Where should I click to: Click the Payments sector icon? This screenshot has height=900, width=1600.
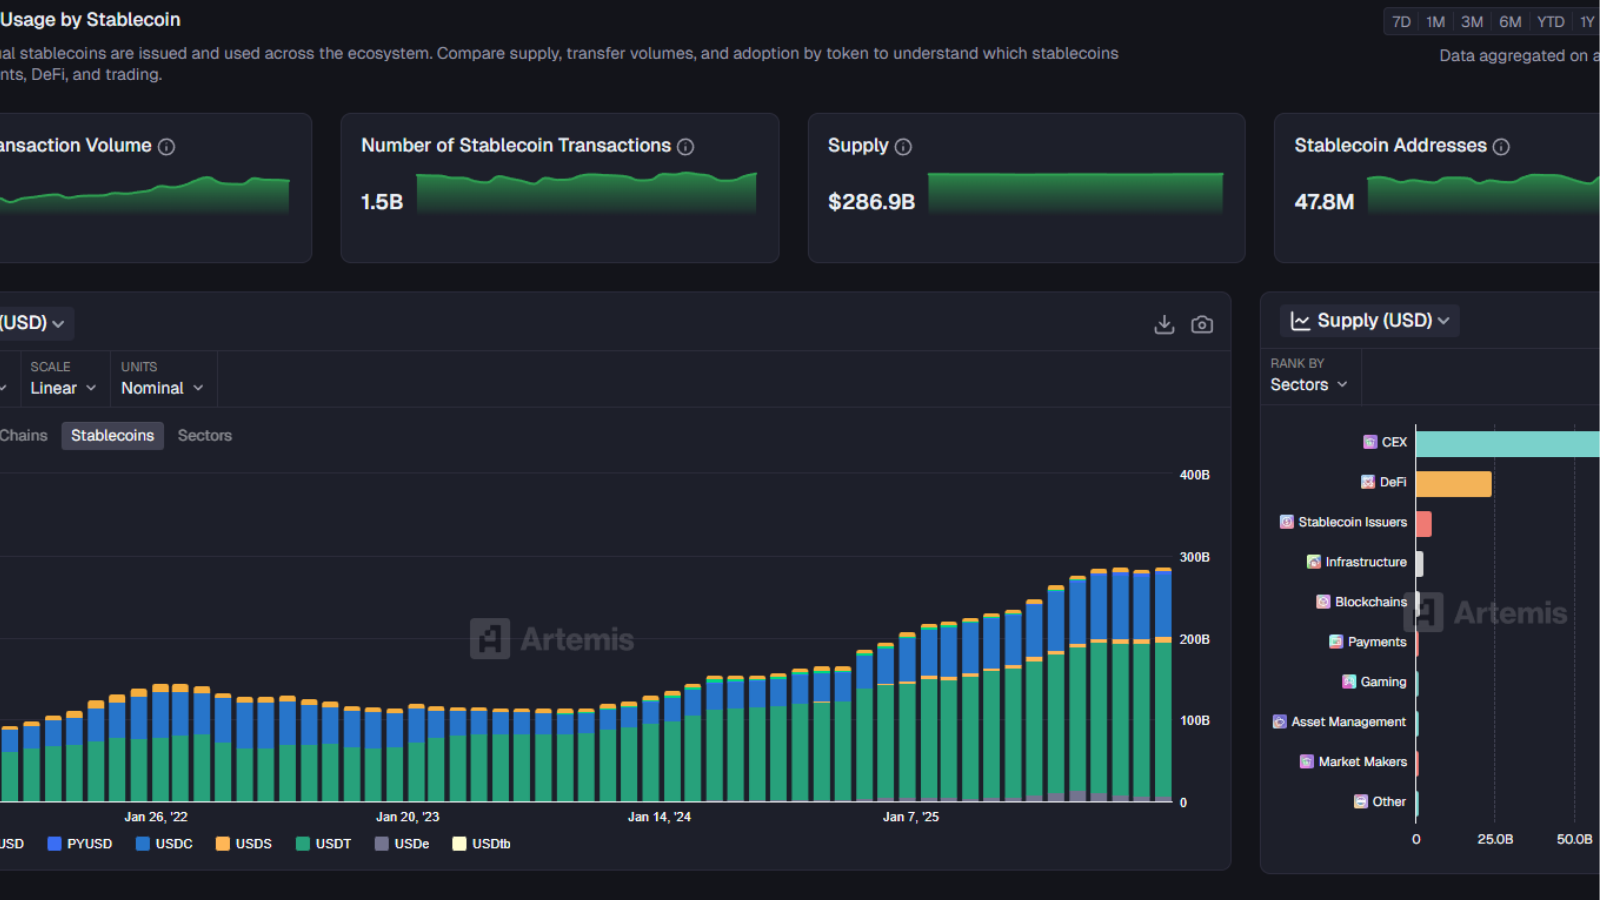click(x=1336, y=642)
